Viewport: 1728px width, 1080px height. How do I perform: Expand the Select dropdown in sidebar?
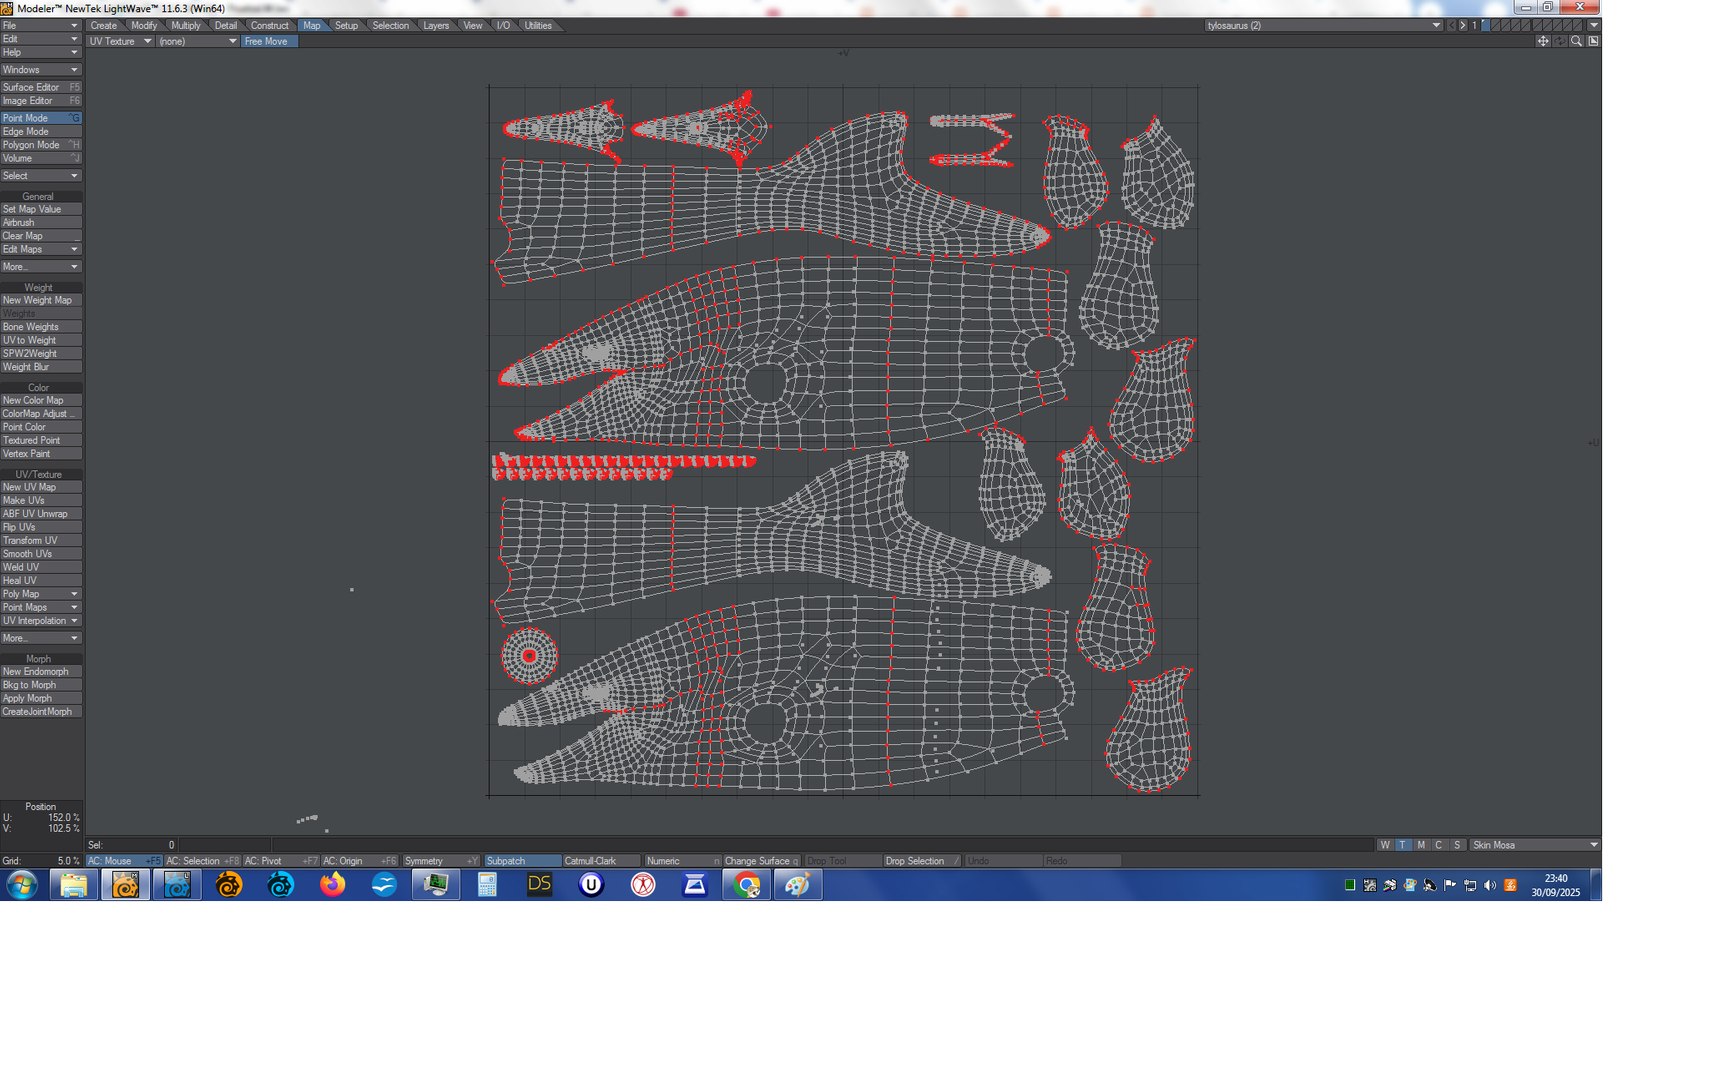click(41, 176)
